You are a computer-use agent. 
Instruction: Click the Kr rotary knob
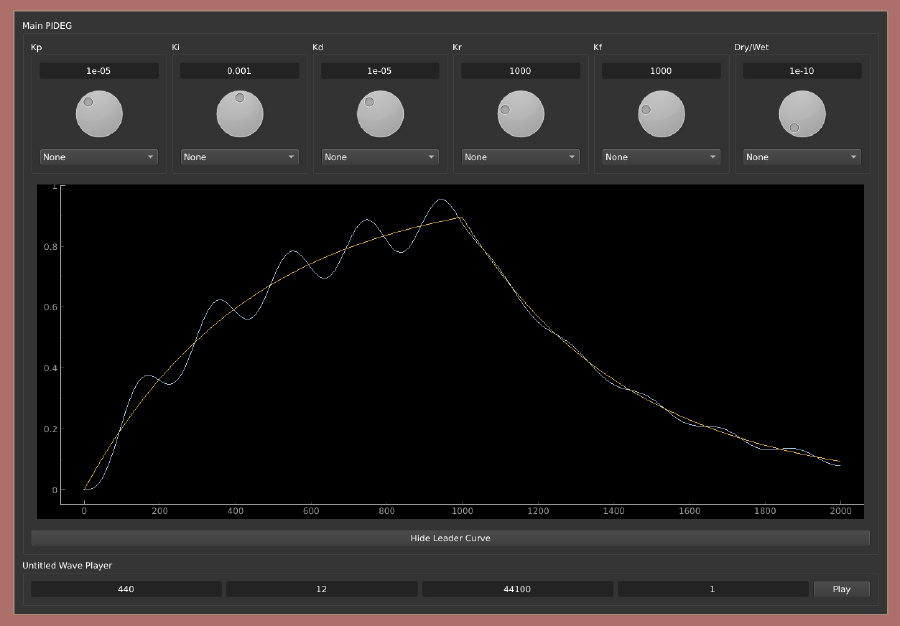coord(521,114)
